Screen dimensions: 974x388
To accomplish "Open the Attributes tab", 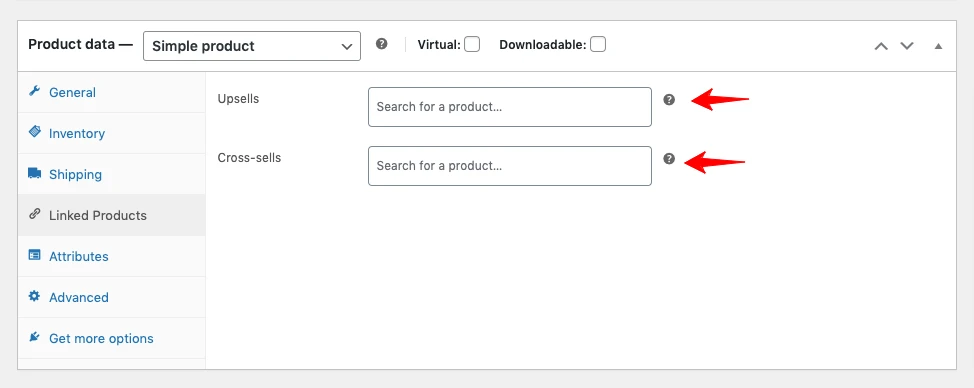I will tap(112, 256).
